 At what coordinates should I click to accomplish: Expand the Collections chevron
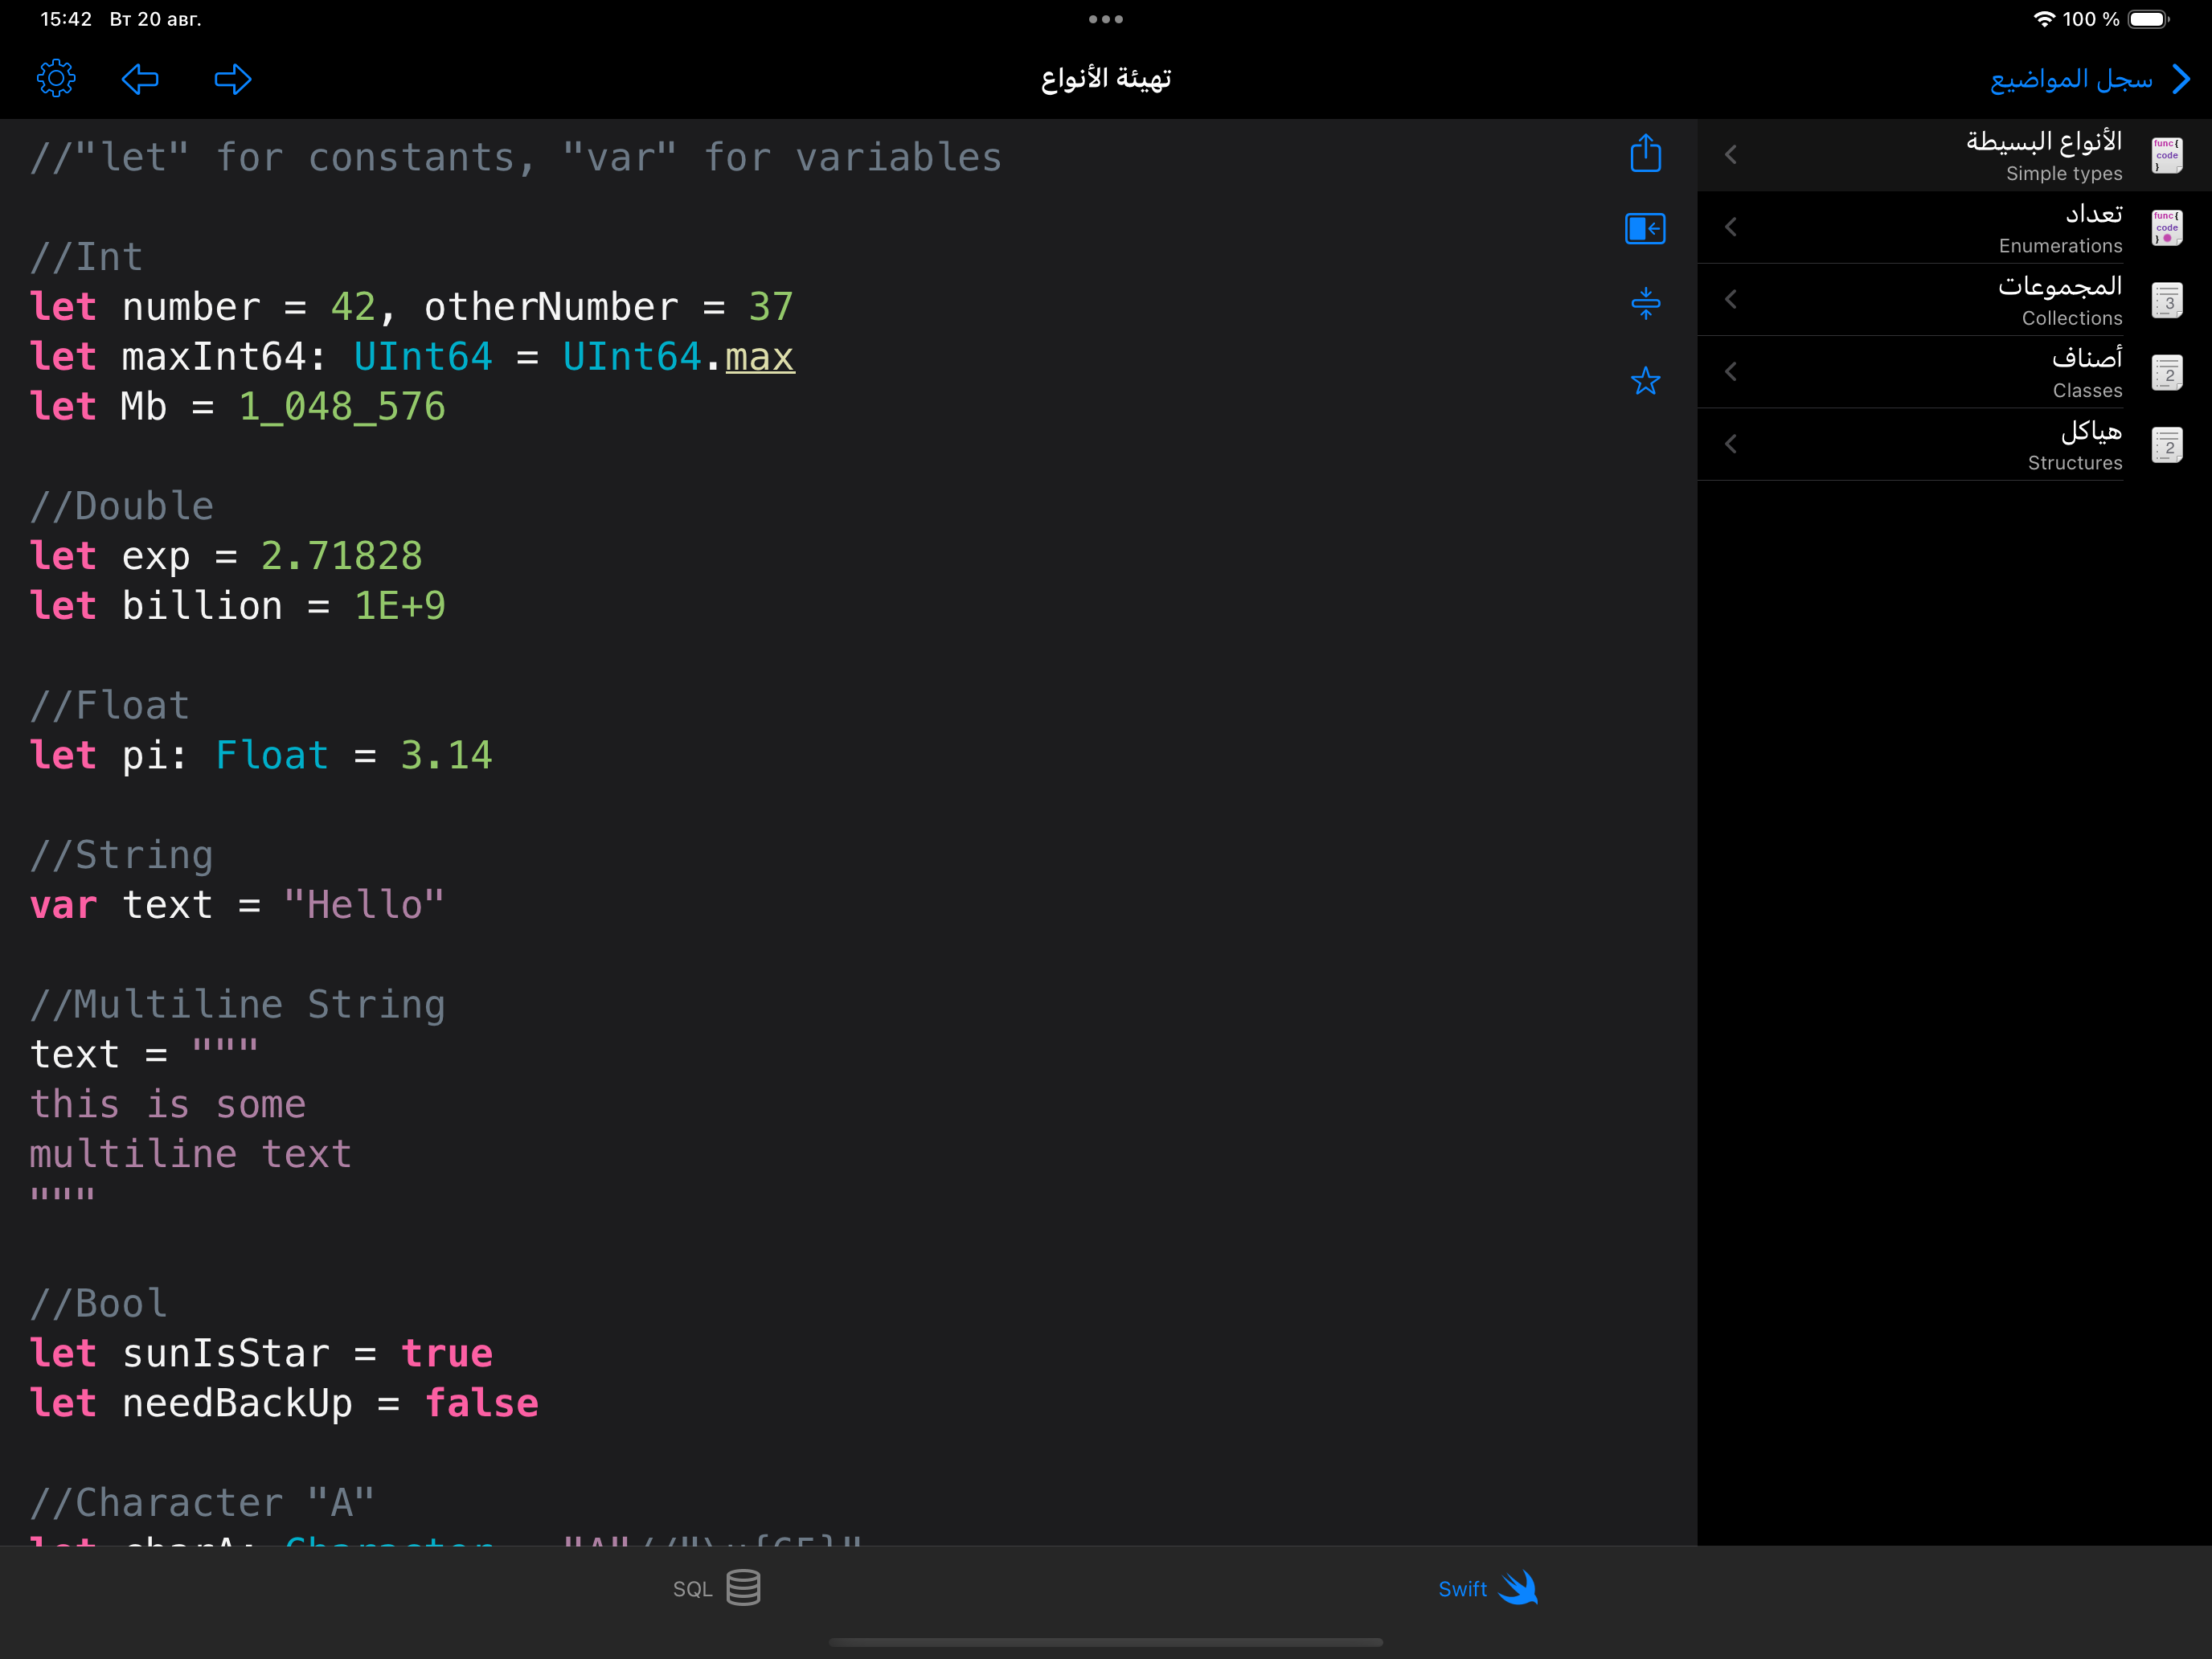[1731, 299]
